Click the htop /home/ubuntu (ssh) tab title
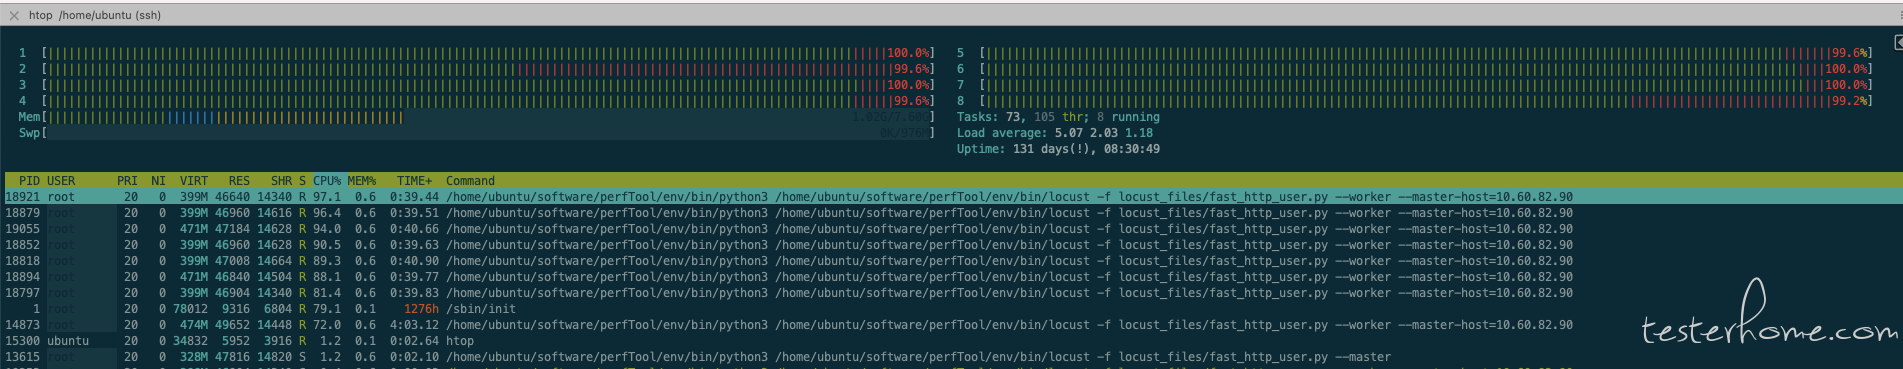Screen dimensions: 1903x369 [x=94, y=15]
